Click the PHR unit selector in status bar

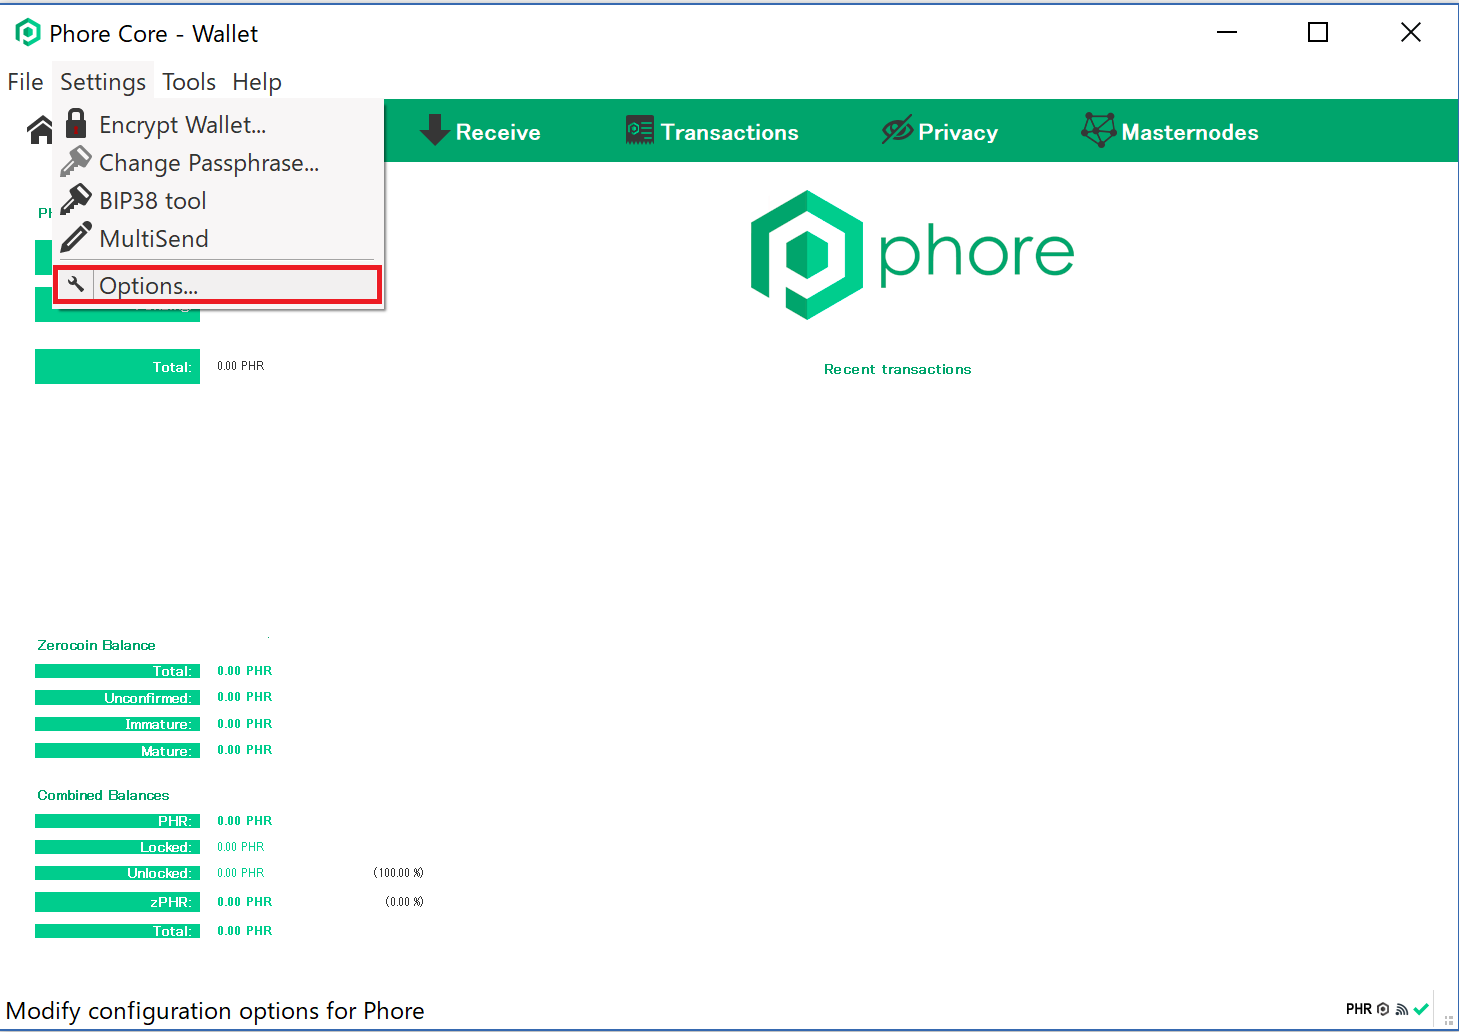1359,1009
